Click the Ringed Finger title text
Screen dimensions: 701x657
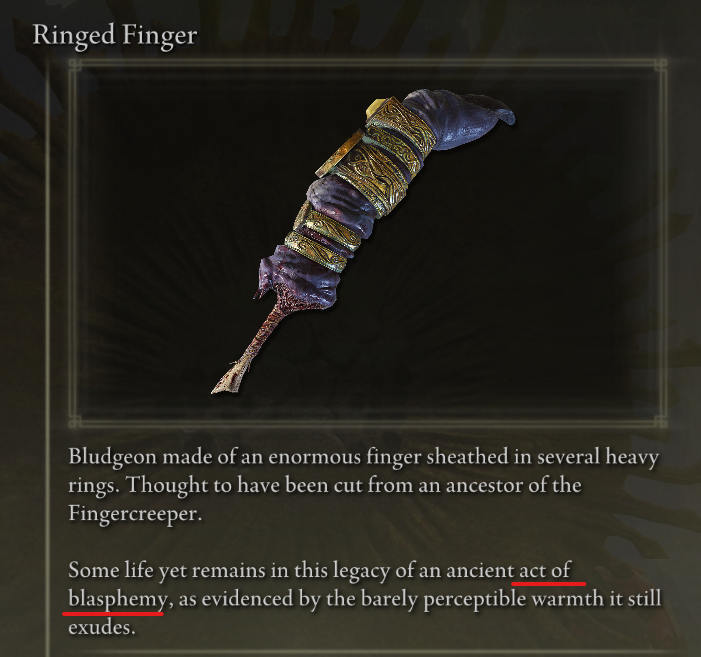point(115,36)
